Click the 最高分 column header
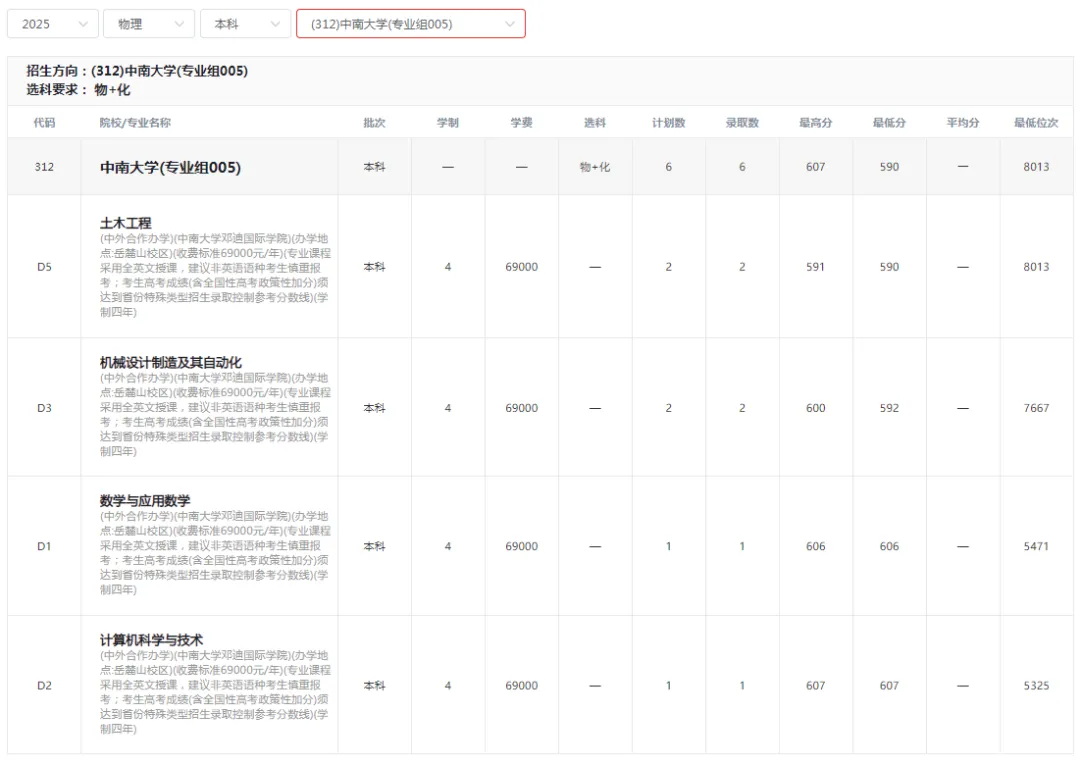The width and height of the screenshot is (1080, 765). coord(816,123)
